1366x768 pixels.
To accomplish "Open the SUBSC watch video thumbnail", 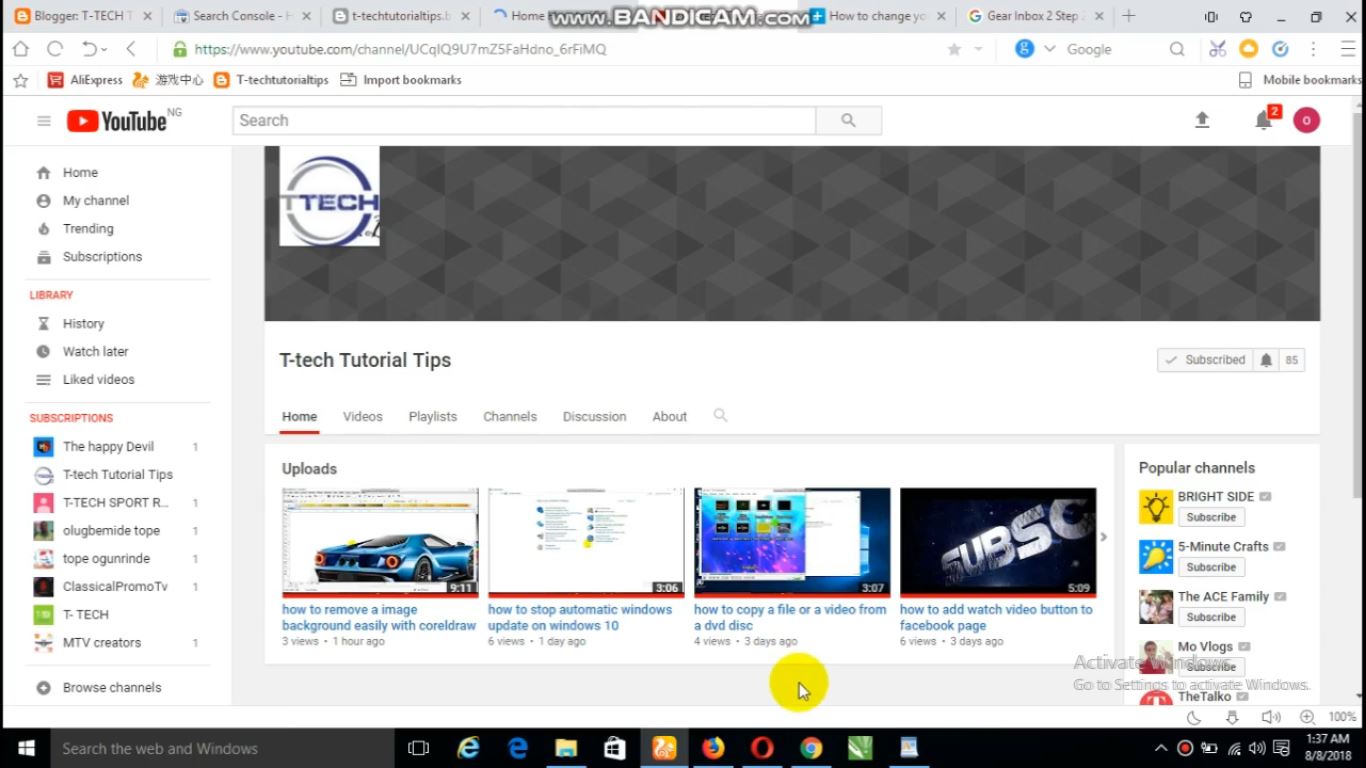I will tap(998, 541).
